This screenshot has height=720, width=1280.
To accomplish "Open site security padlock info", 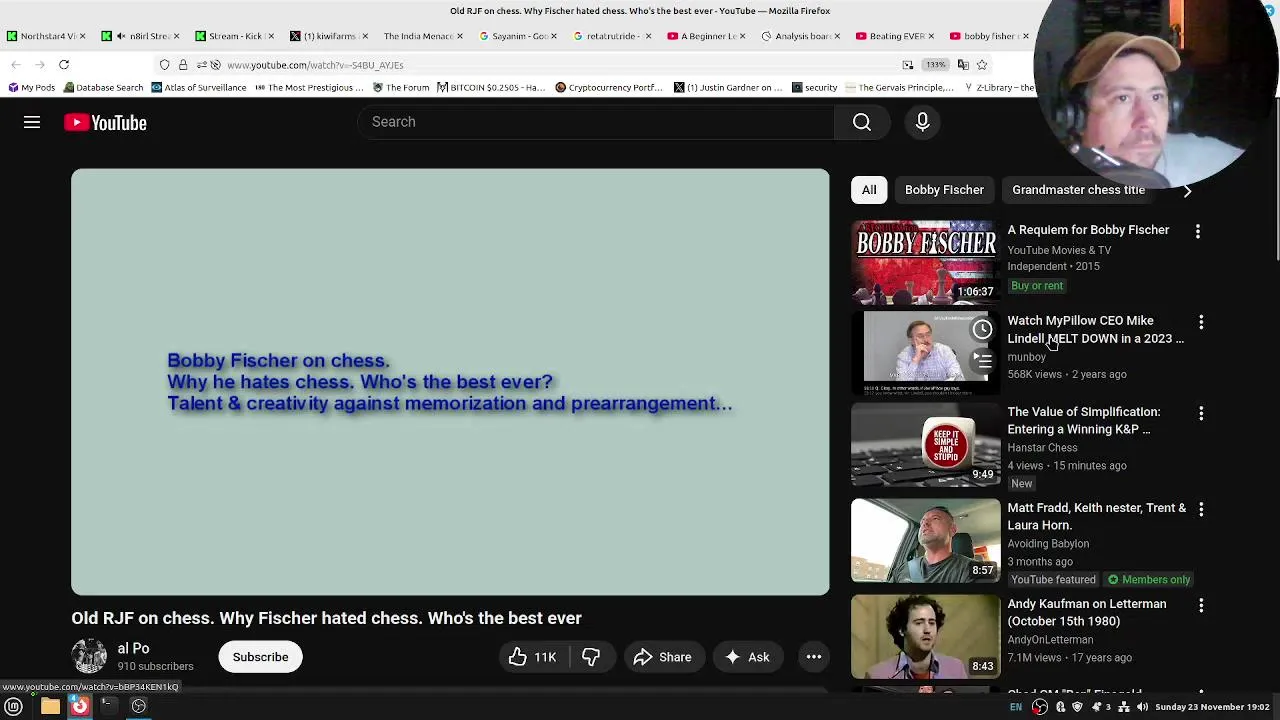I will click(183, 65).
